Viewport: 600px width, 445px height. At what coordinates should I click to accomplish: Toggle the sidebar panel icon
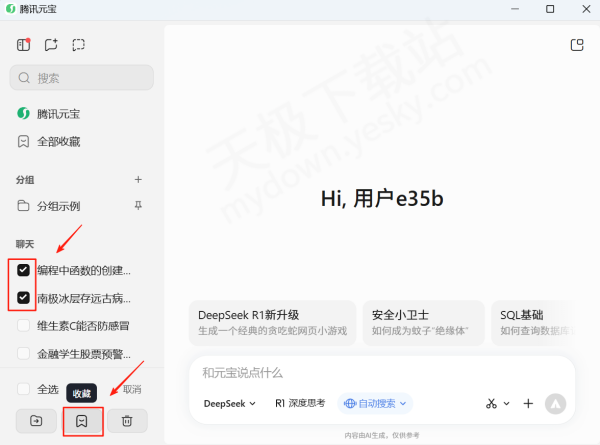tap(23, 45)
